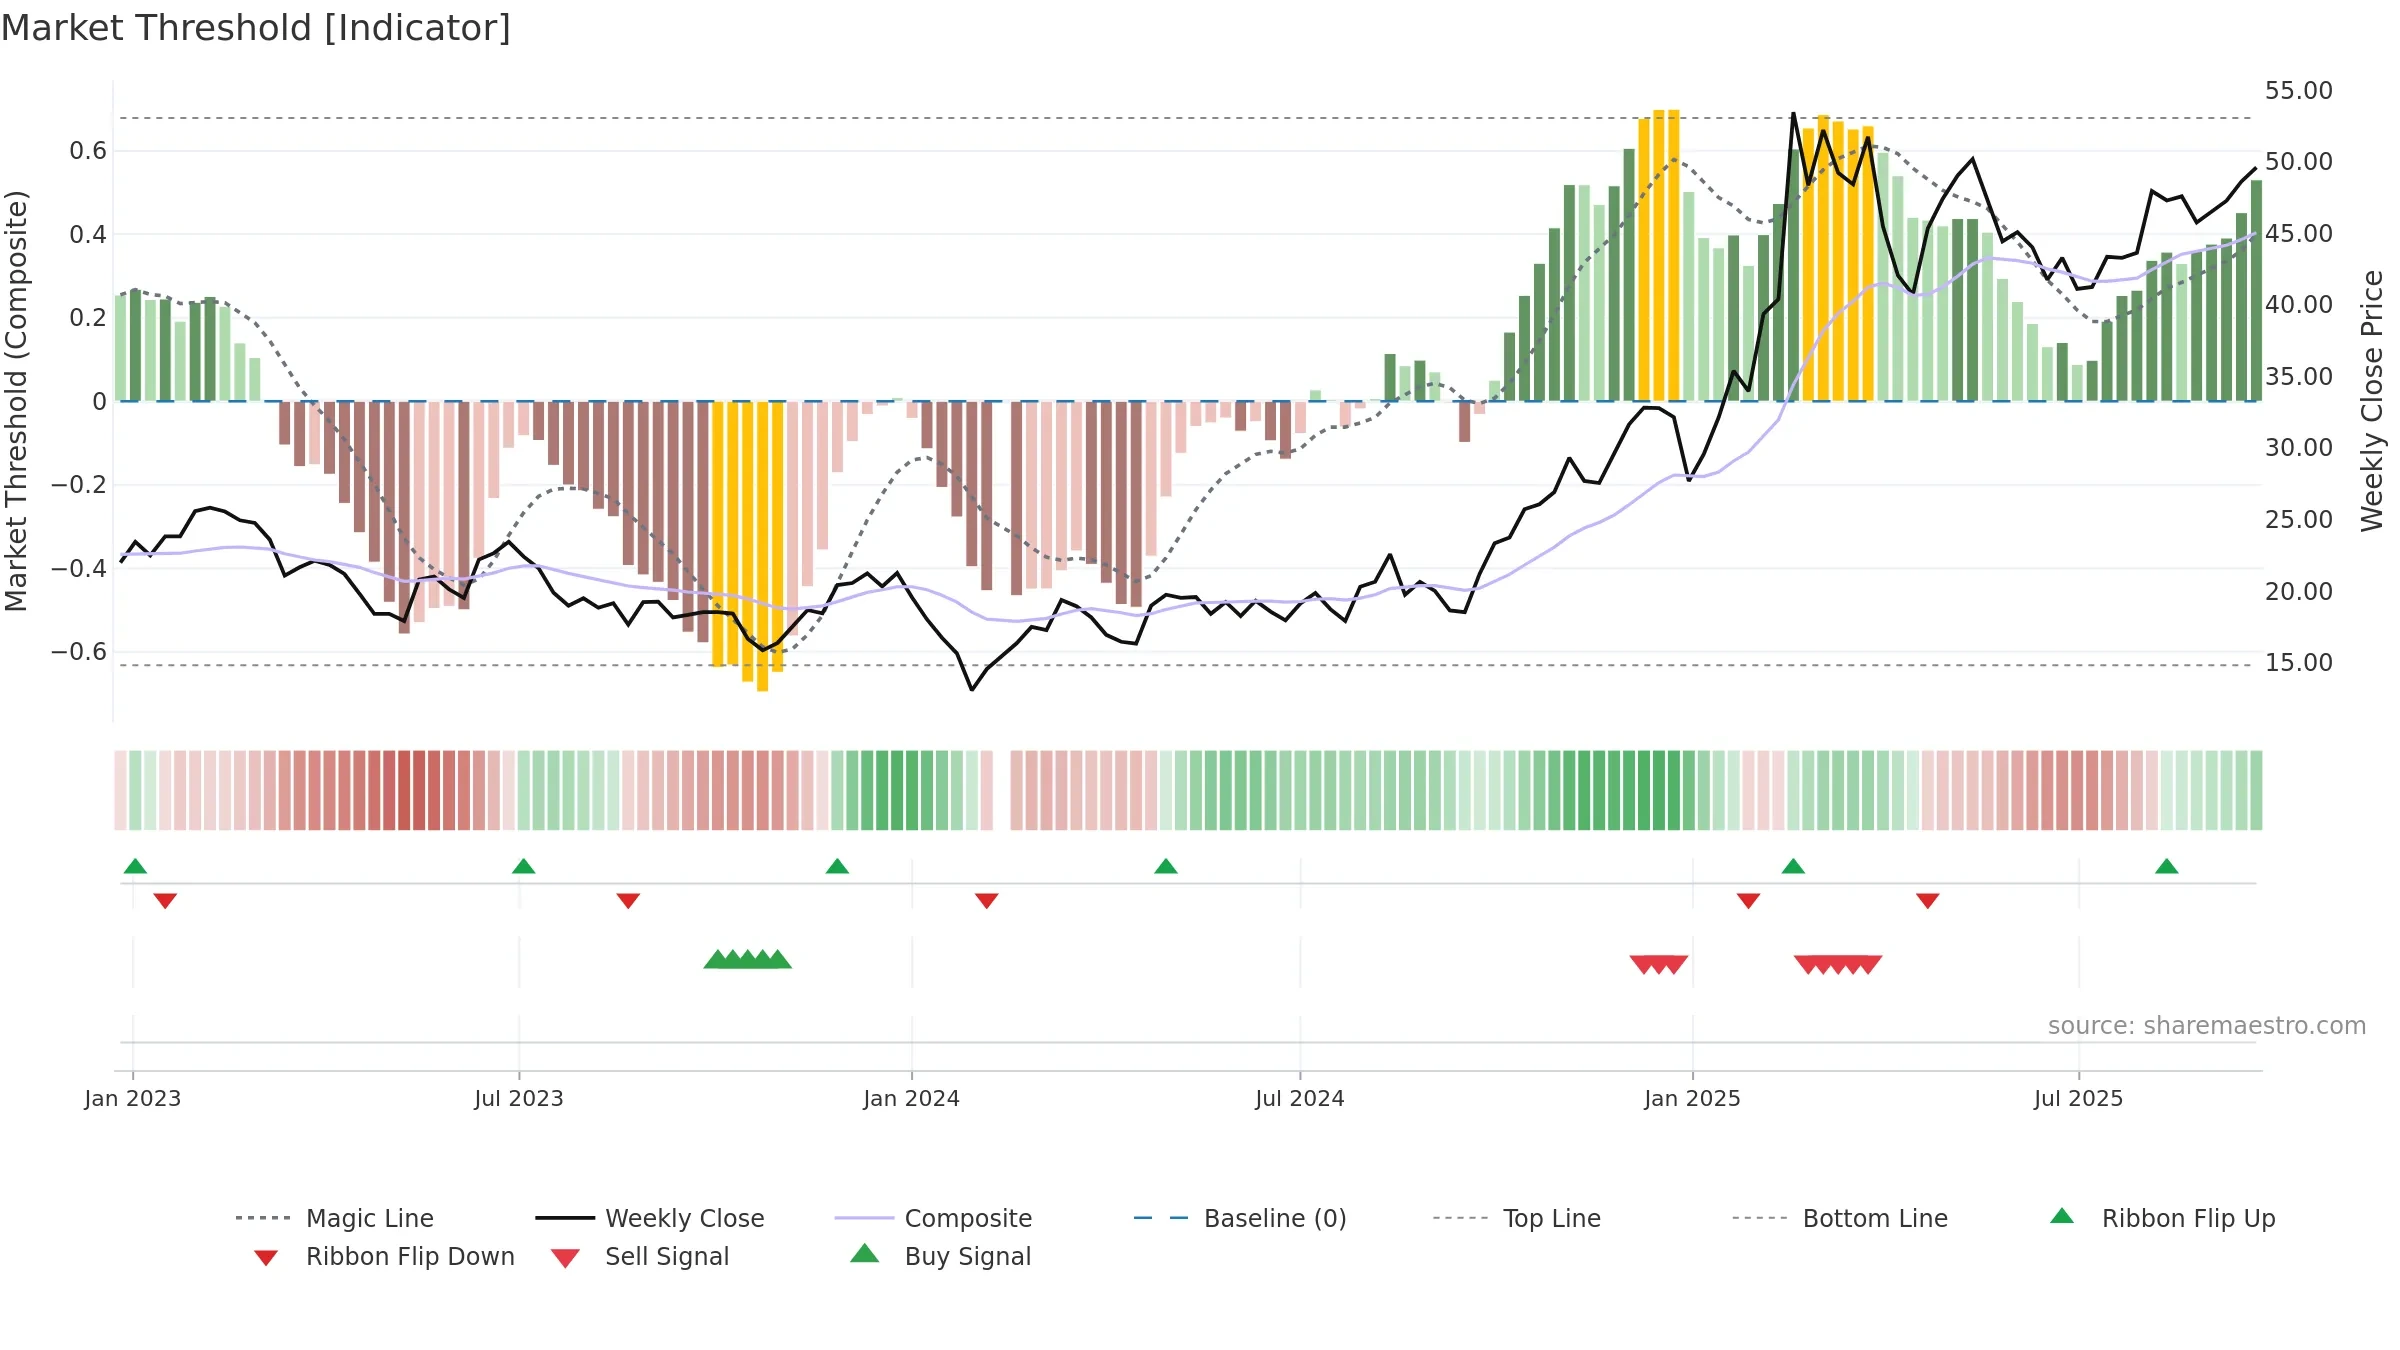Toggle the Bottom Line legend entry
Screen dimensions: 2400x1350
[x=1840, y=1218]
